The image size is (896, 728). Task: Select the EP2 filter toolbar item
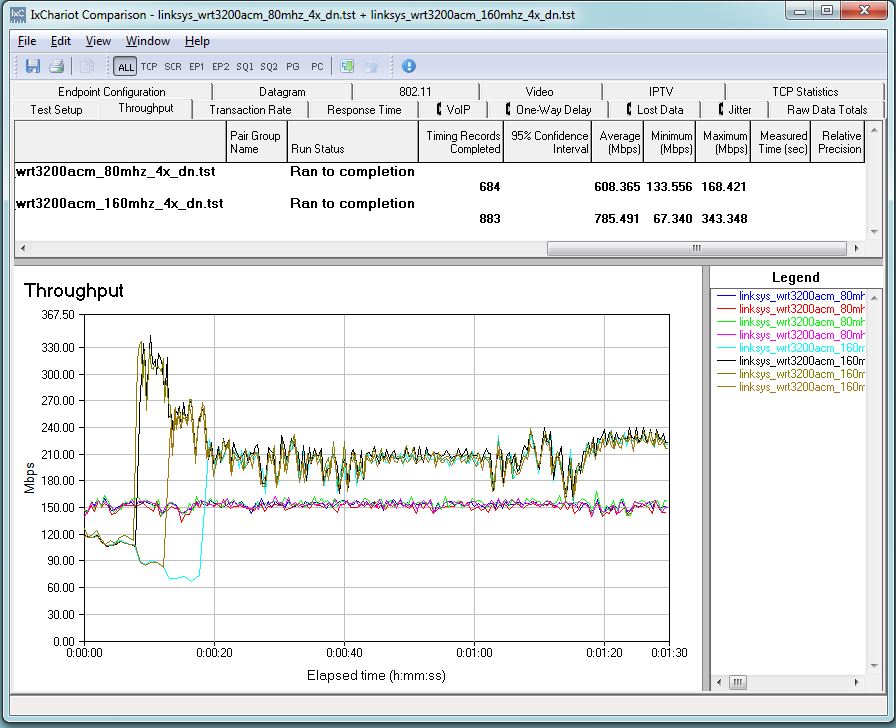click(x=221, y=67)
